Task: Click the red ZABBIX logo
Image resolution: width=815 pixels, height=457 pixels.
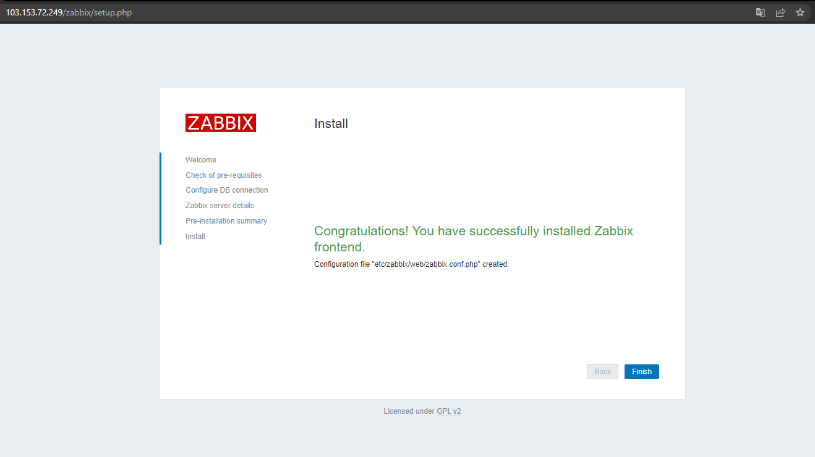Action: [220, 123]
